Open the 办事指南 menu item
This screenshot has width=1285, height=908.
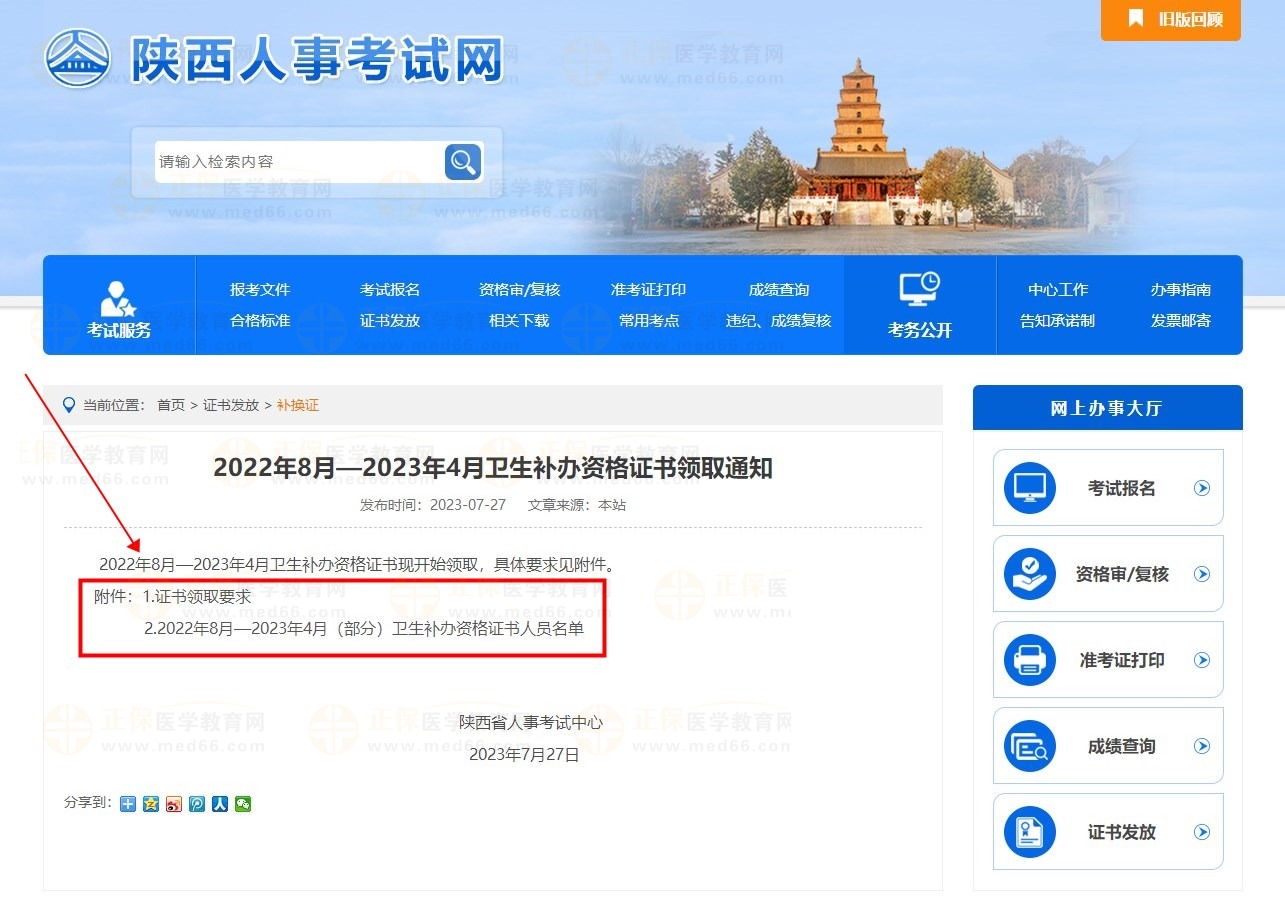[x=1180, y=290]
